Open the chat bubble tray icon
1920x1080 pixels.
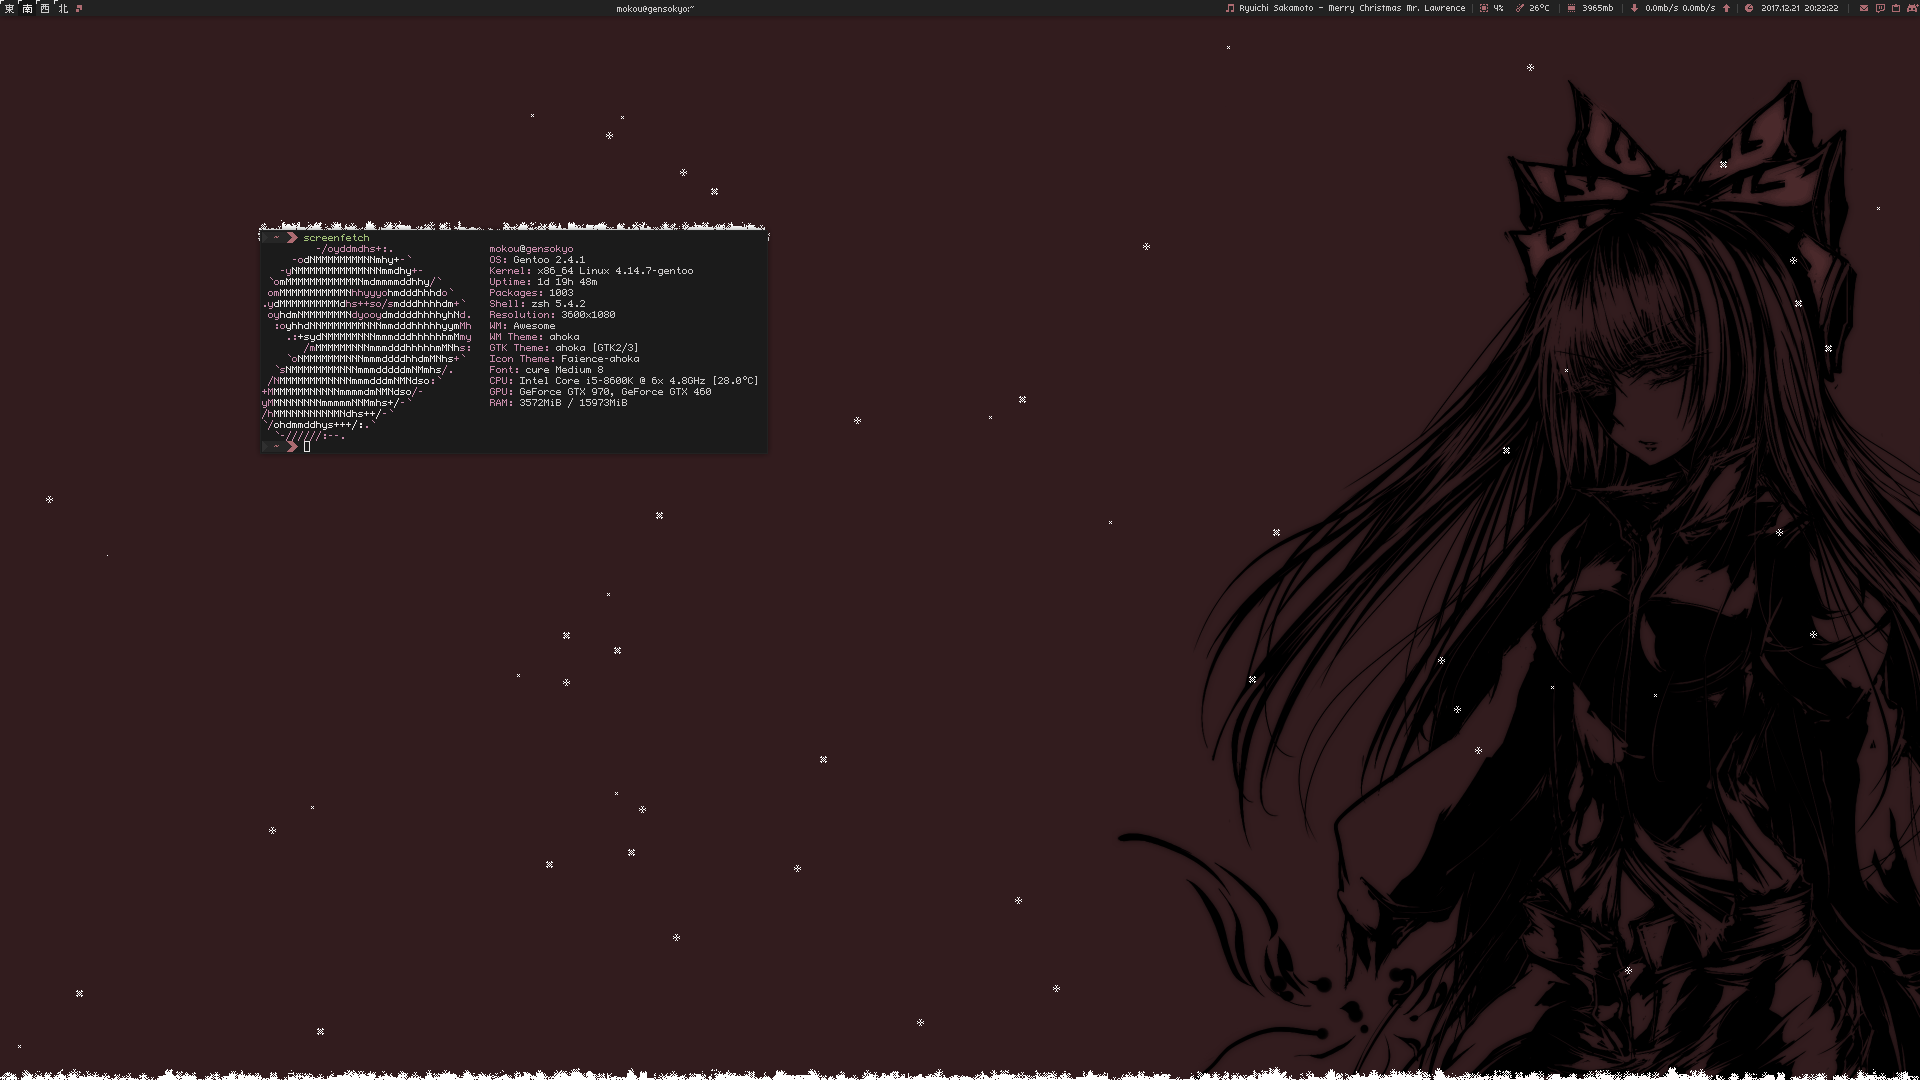pyautogui.click(x=1880, y=8)
